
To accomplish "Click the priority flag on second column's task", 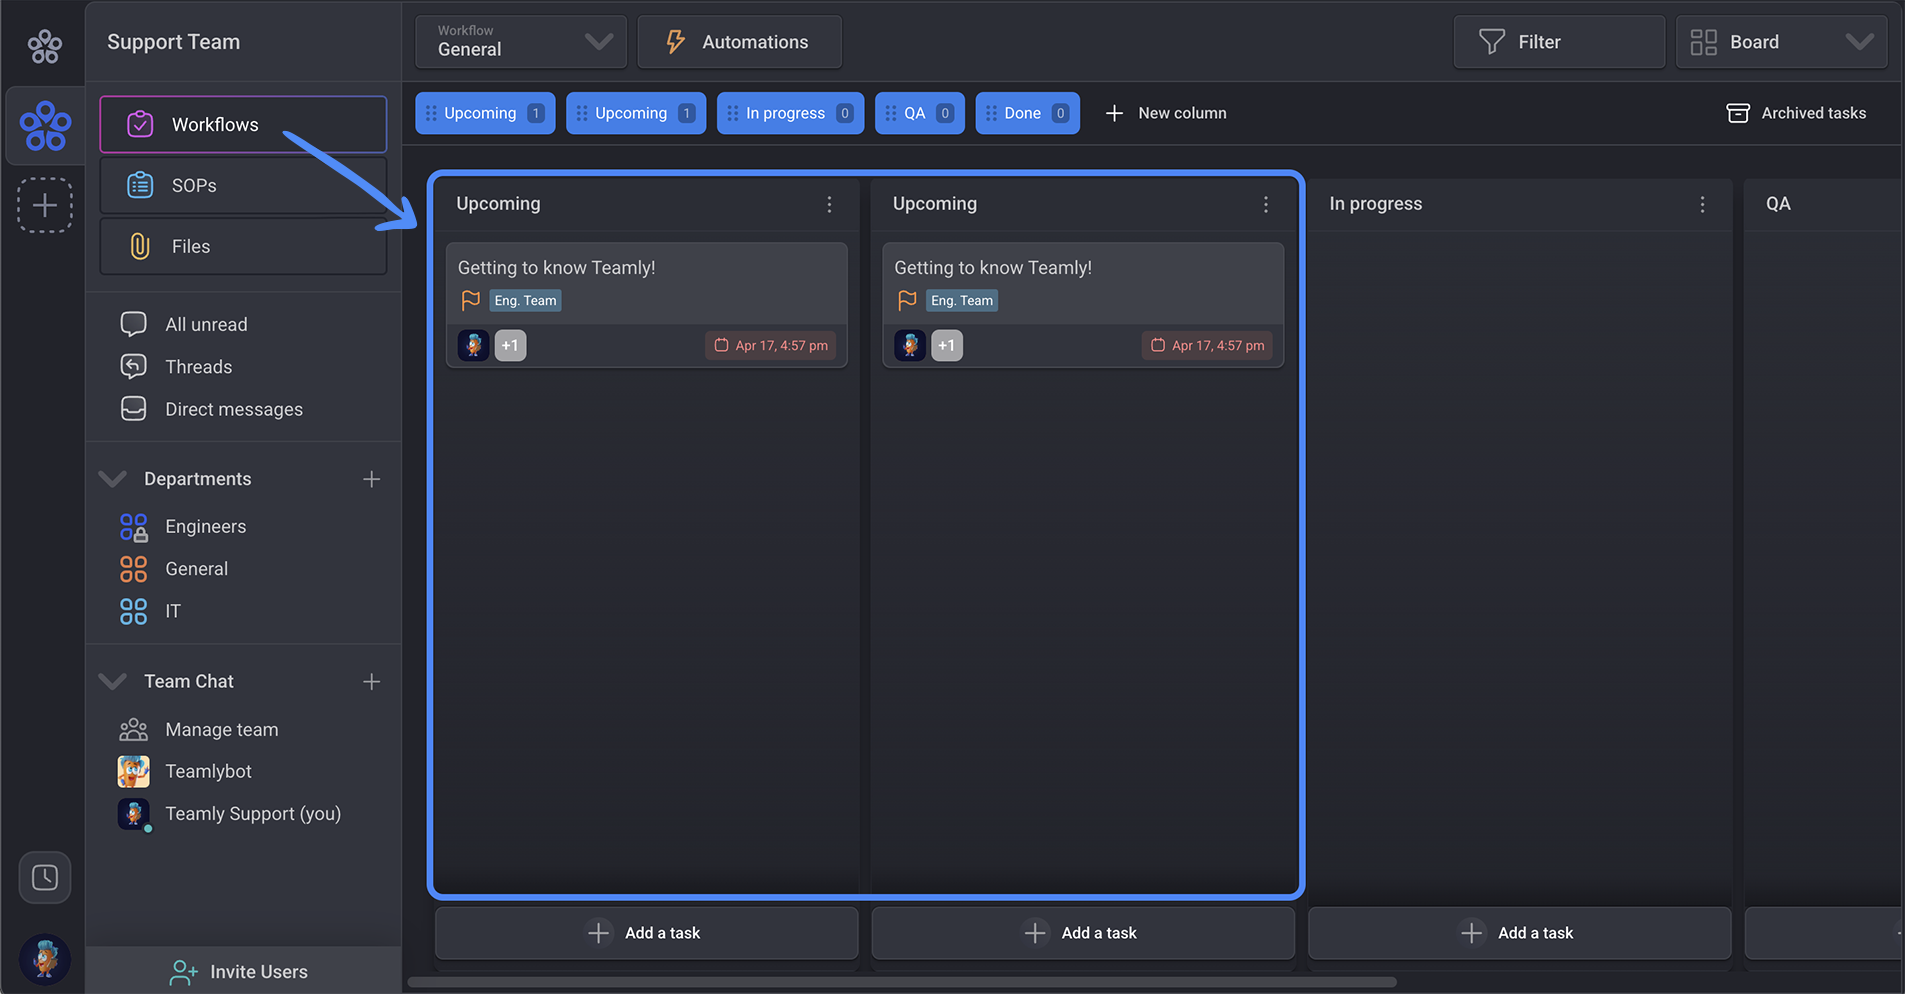I will tap(907, 300).
